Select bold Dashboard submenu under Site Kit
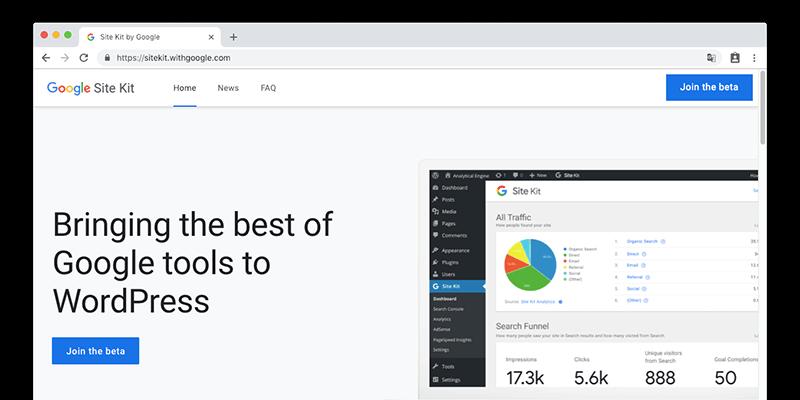 (444, 299)
